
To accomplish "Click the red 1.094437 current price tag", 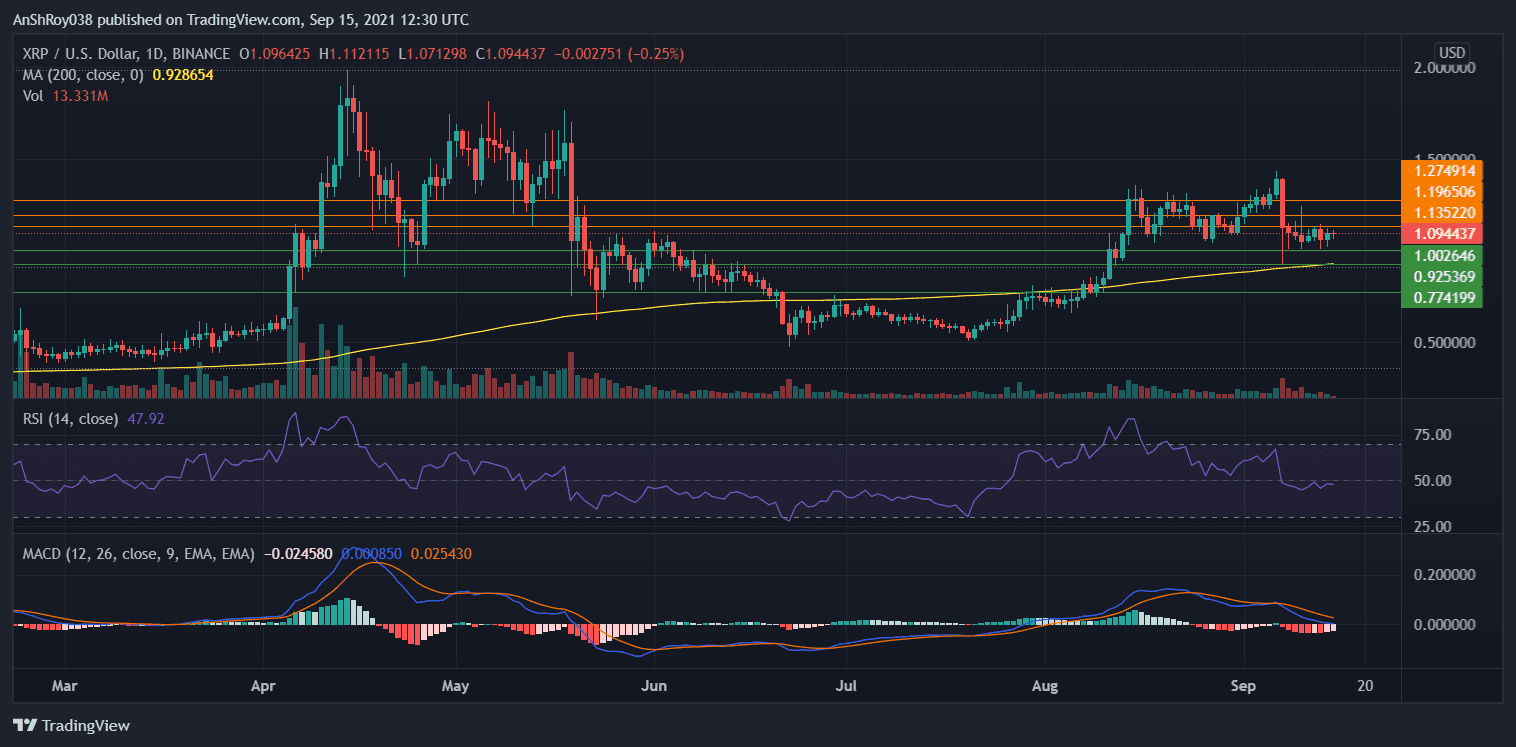I will point(1444,231).
